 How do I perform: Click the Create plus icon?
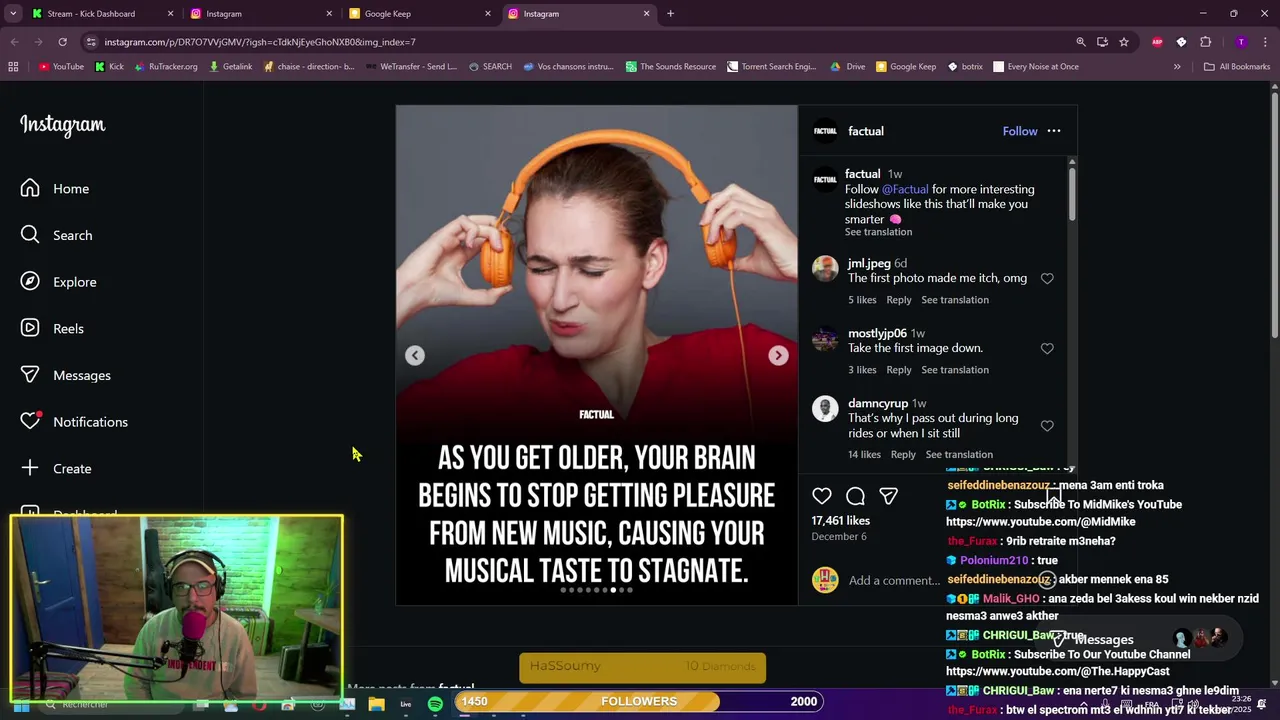tap(30, 468)
